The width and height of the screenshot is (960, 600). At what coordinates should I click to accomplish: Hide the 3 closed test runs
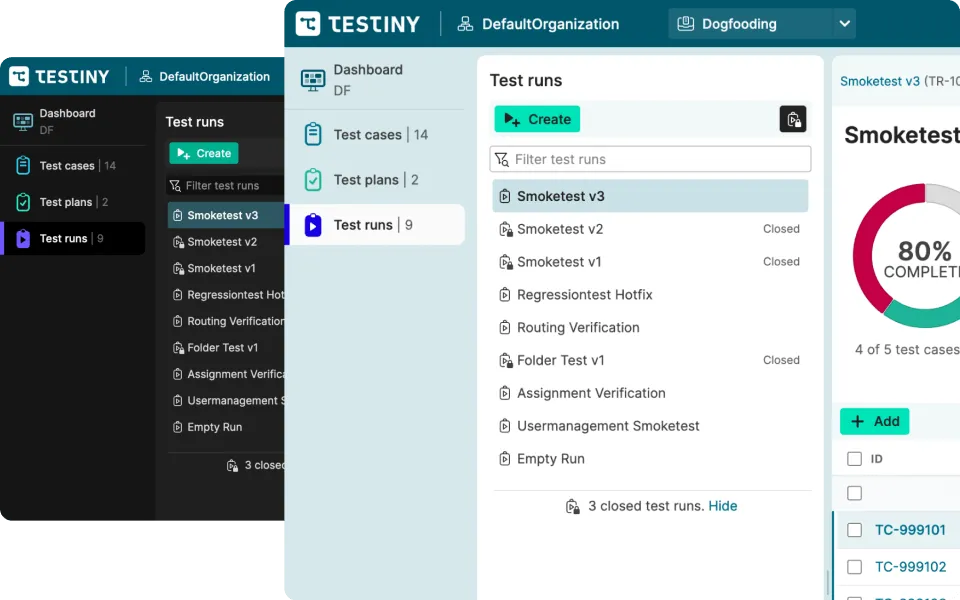(x=722, y=506)
